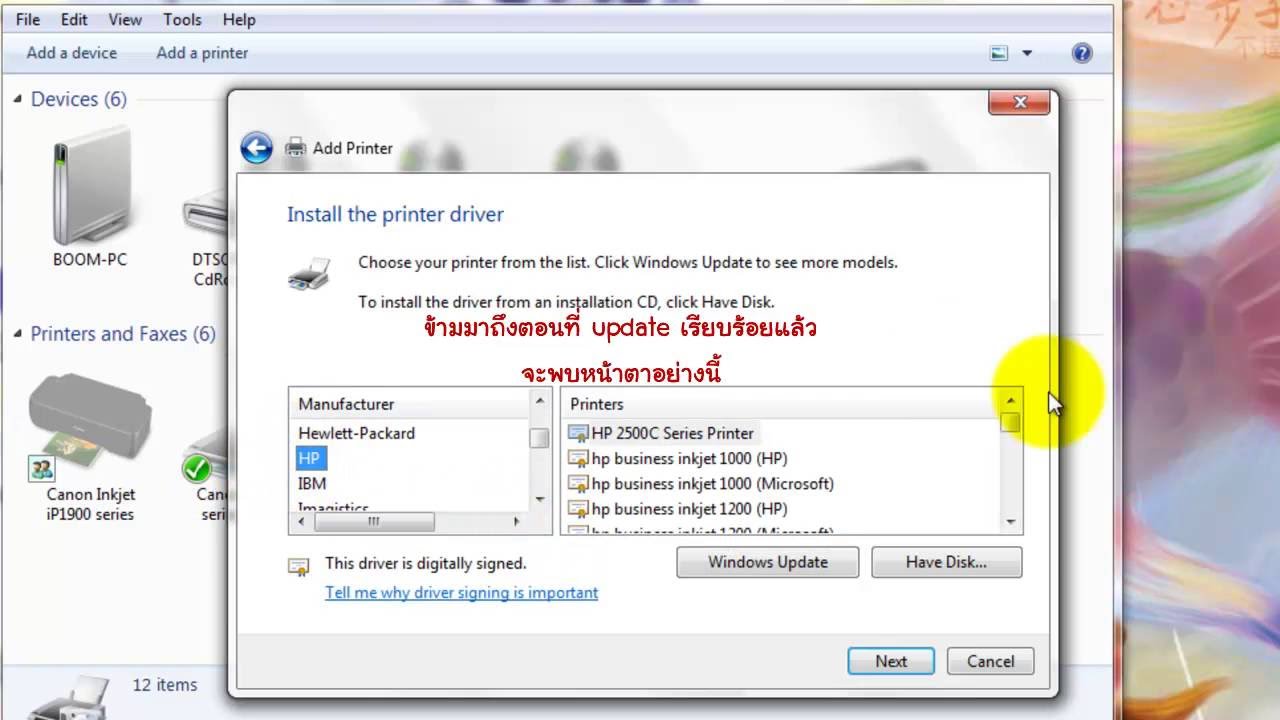Viewport: 1280px width, 720px height.
Task: Click driver icon beside HP 2500C Series Printer
Action: click(x=578, y=433)
